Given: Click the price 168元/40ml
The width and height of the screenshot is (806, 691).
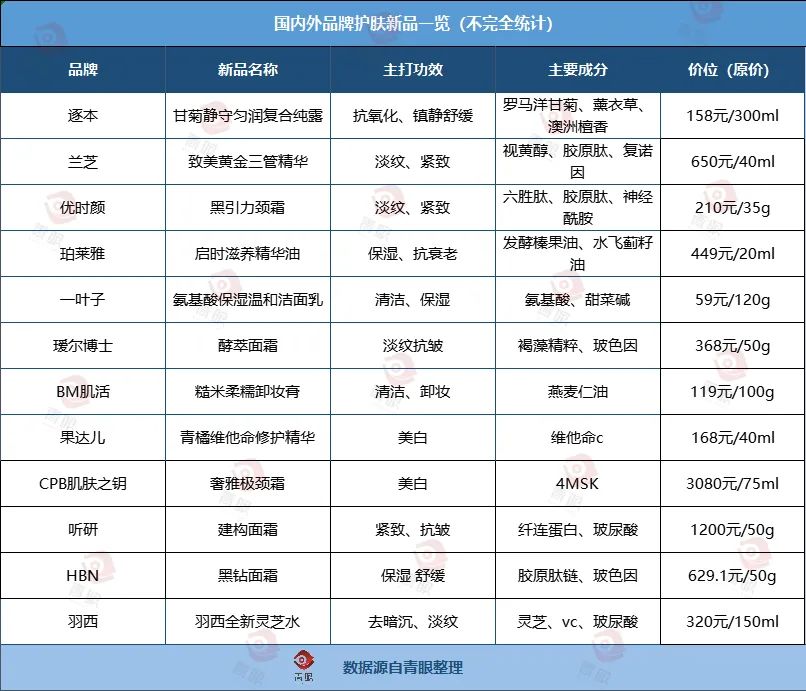Looking at the screenshot, I should (x=732, y=438).
